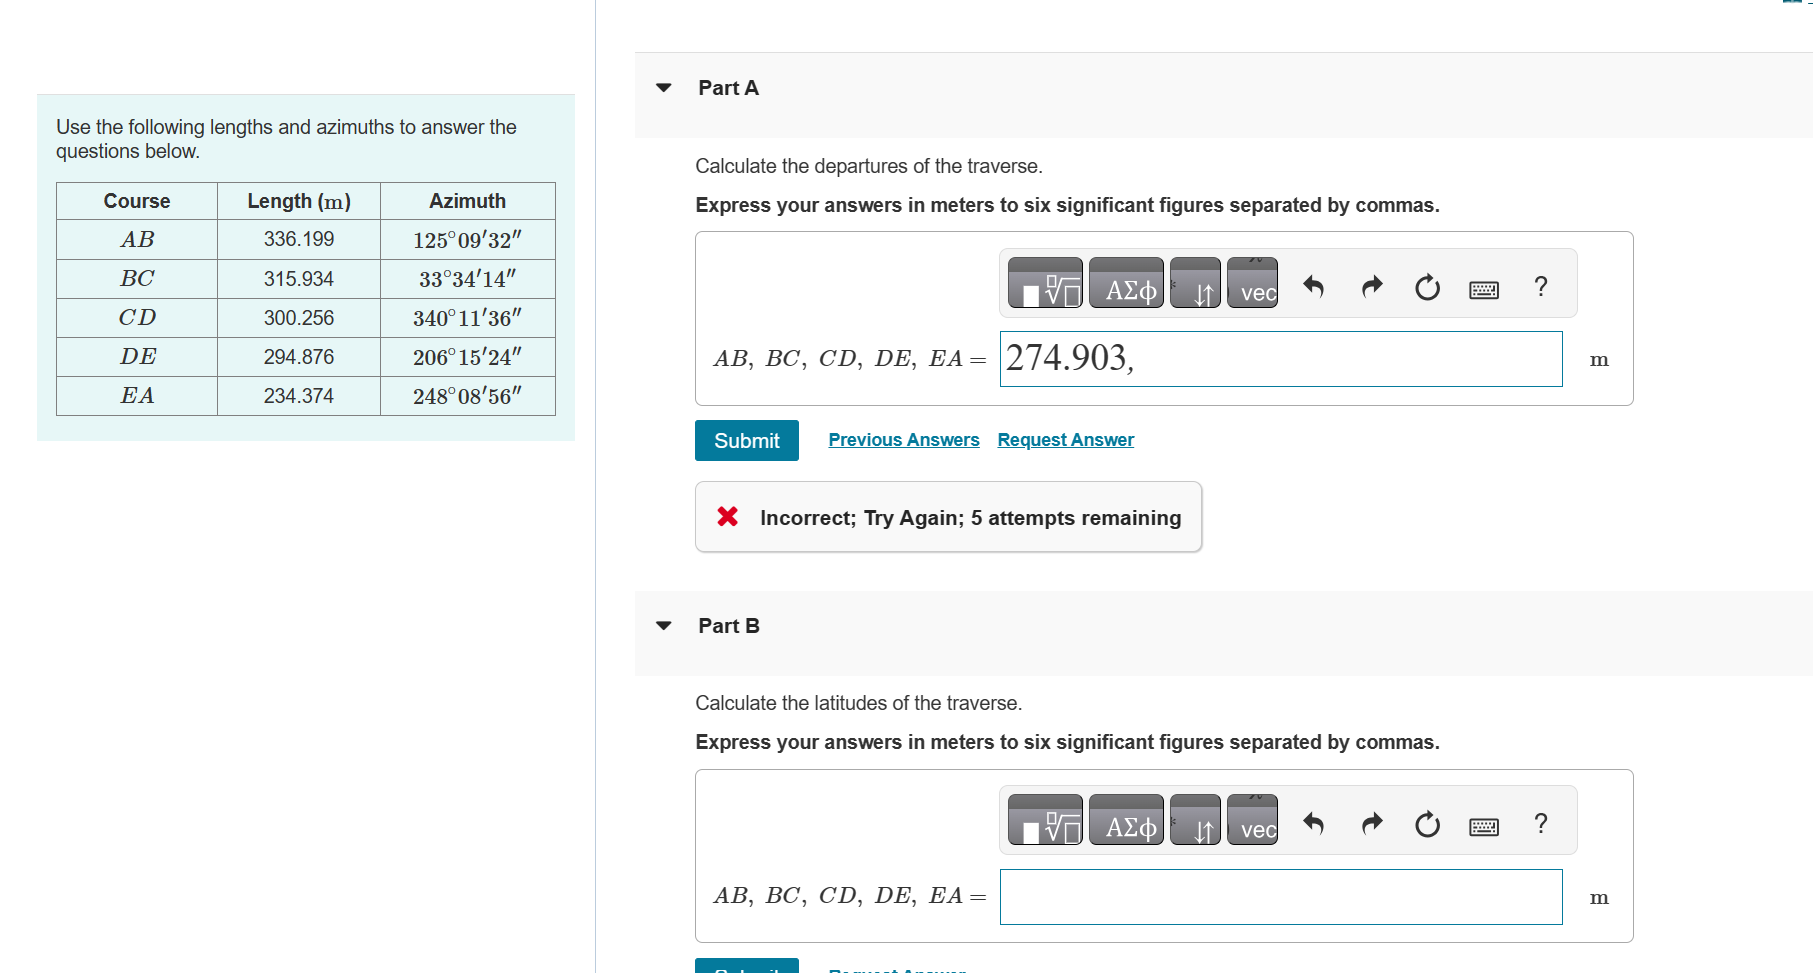Image resolution: width=1813 pixels, height=973 pixels.
Task: Submit the Part A answer
Action: click(x=746, y=440)
